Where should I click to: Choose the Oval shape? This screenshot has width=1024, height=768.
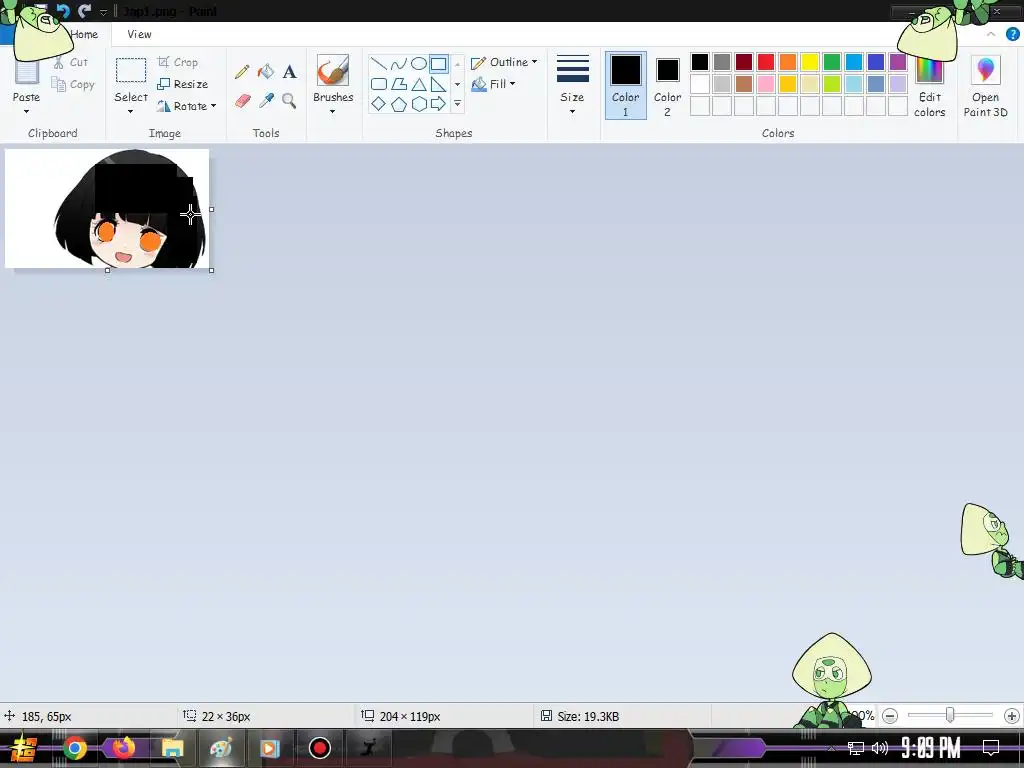pos(419,63)
